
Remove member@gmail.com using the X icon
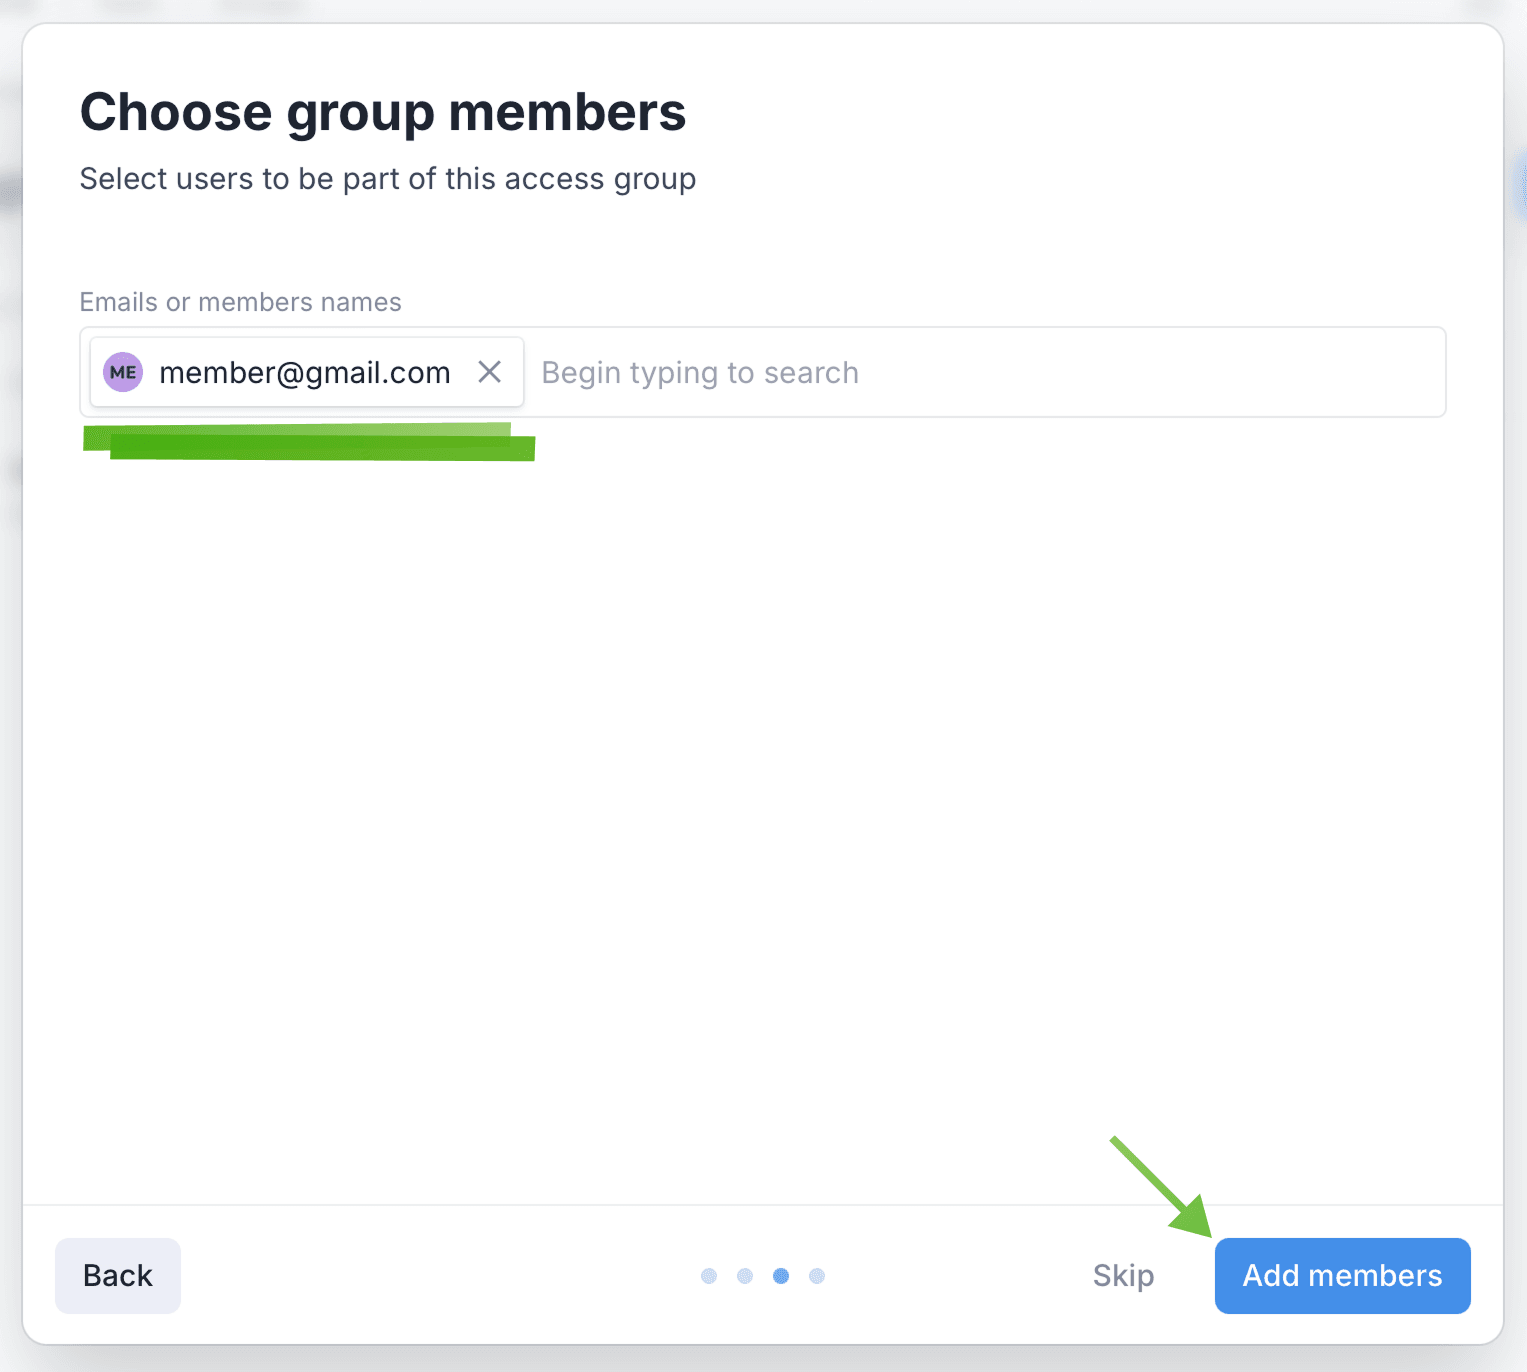tap(489, 372)
